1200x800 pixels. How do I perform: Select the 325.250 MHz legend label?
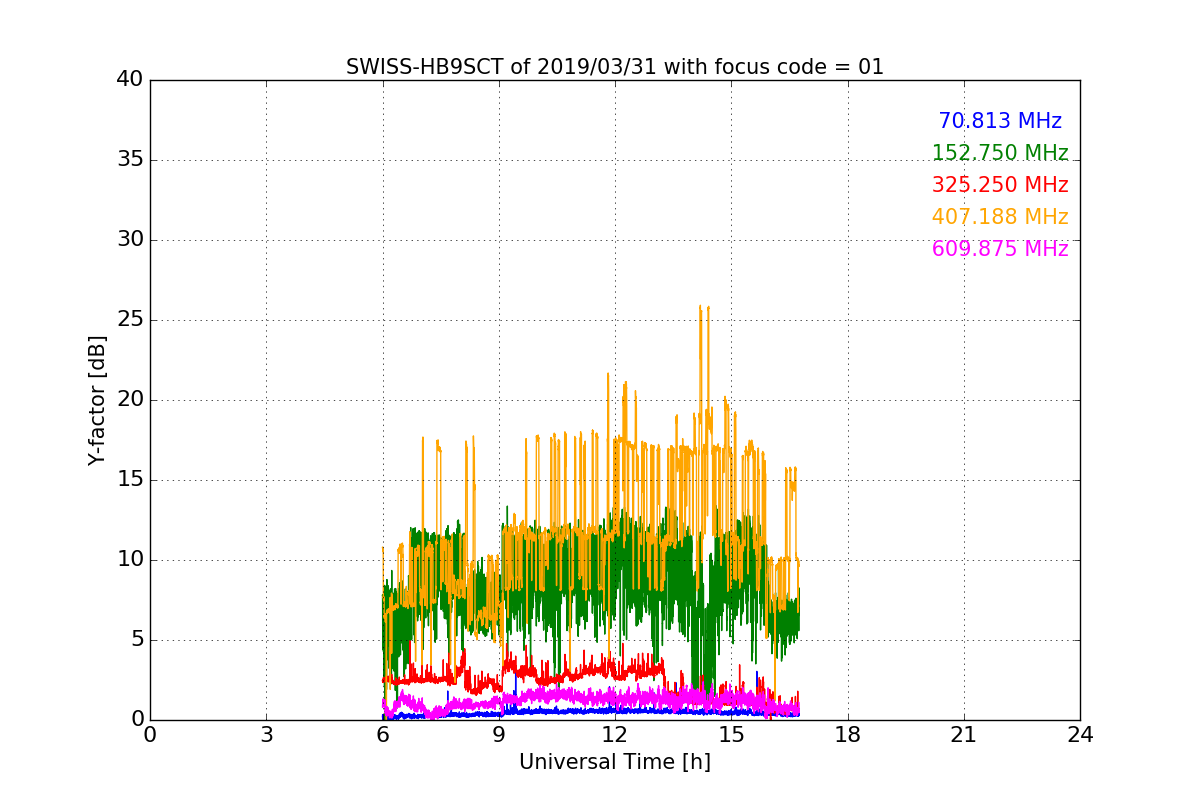coord(1000,185)
